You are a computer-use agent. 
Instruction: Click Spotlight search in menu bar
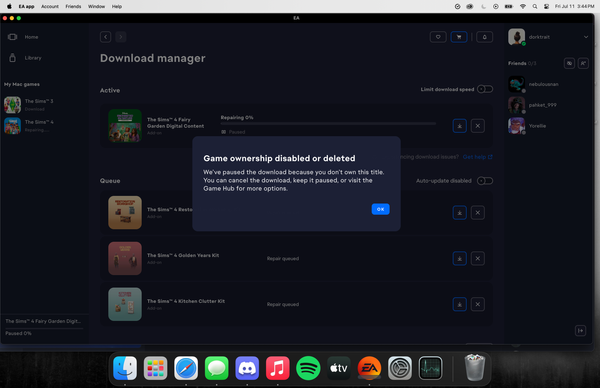(x=535, y=7)
